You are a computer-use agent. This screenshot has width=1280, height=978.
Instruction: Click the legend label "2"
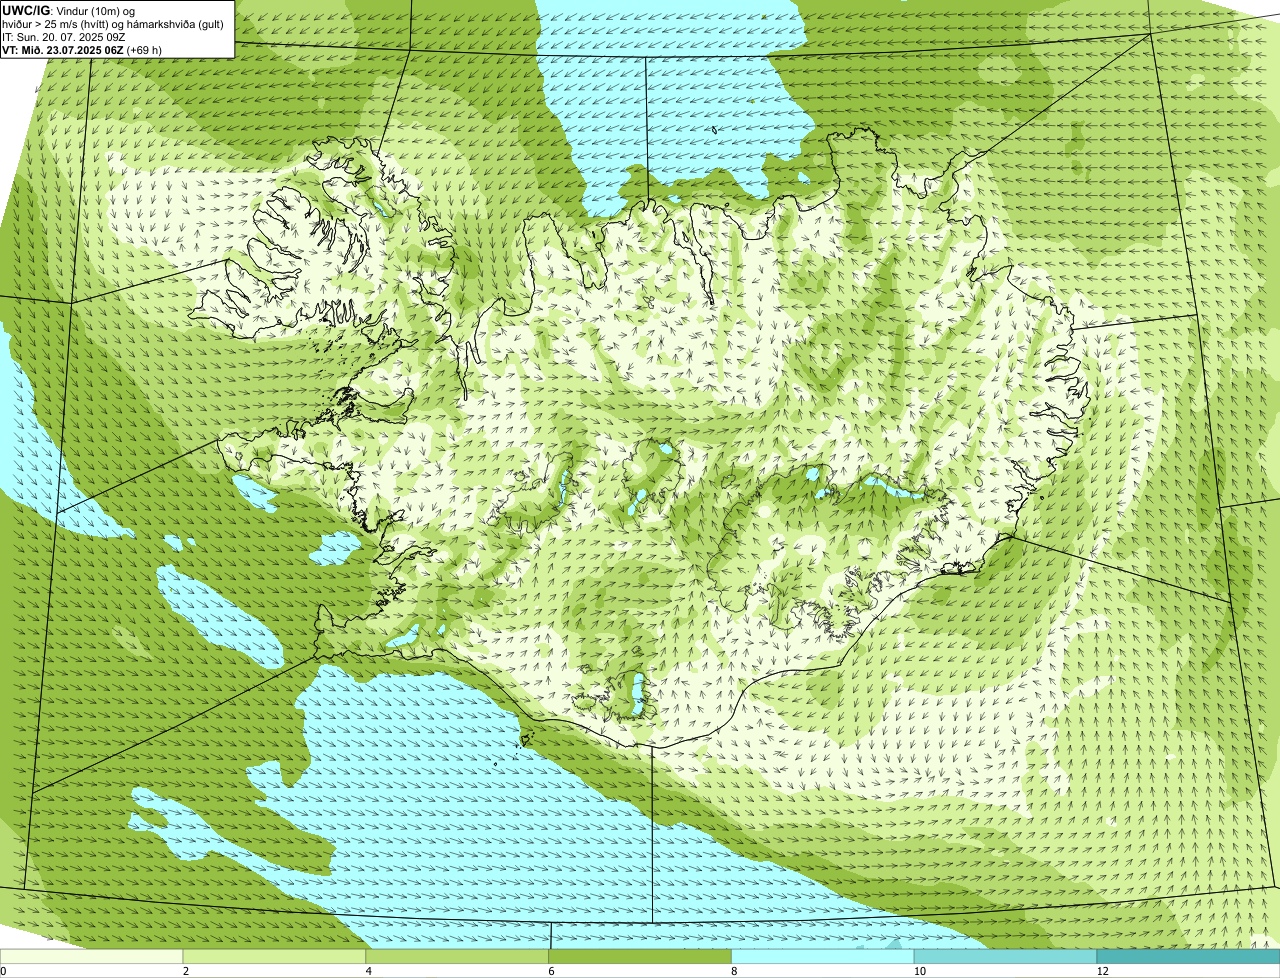click(185, 971)
